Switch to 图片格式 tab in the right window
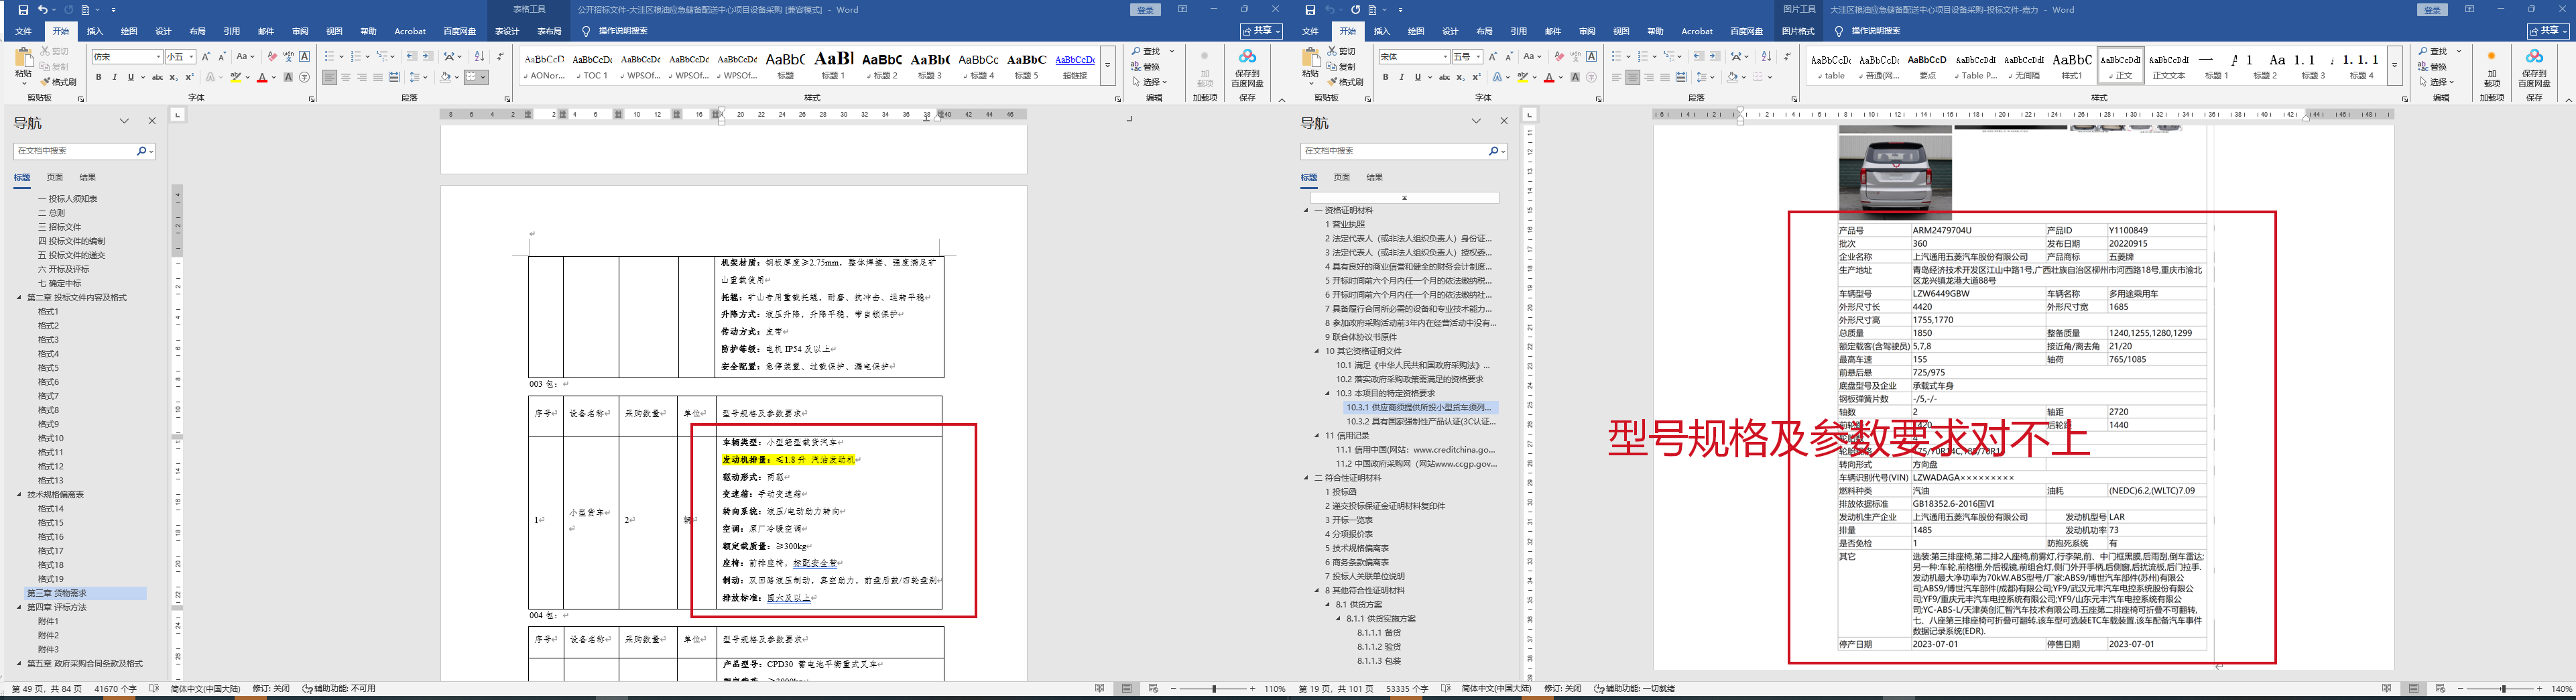The image size is (2576, 700). click(1798, 31)
